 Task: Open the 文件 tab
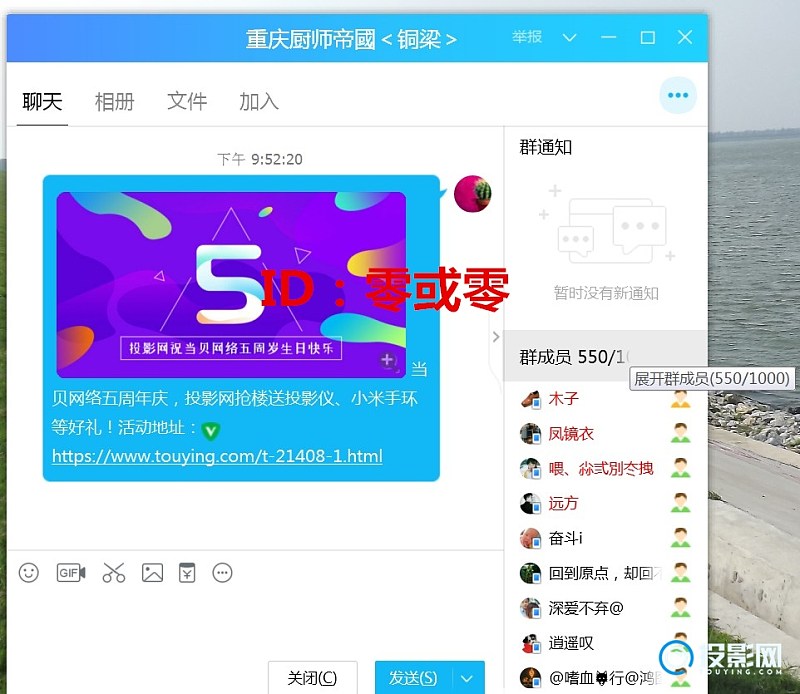(x=187, y=102)
